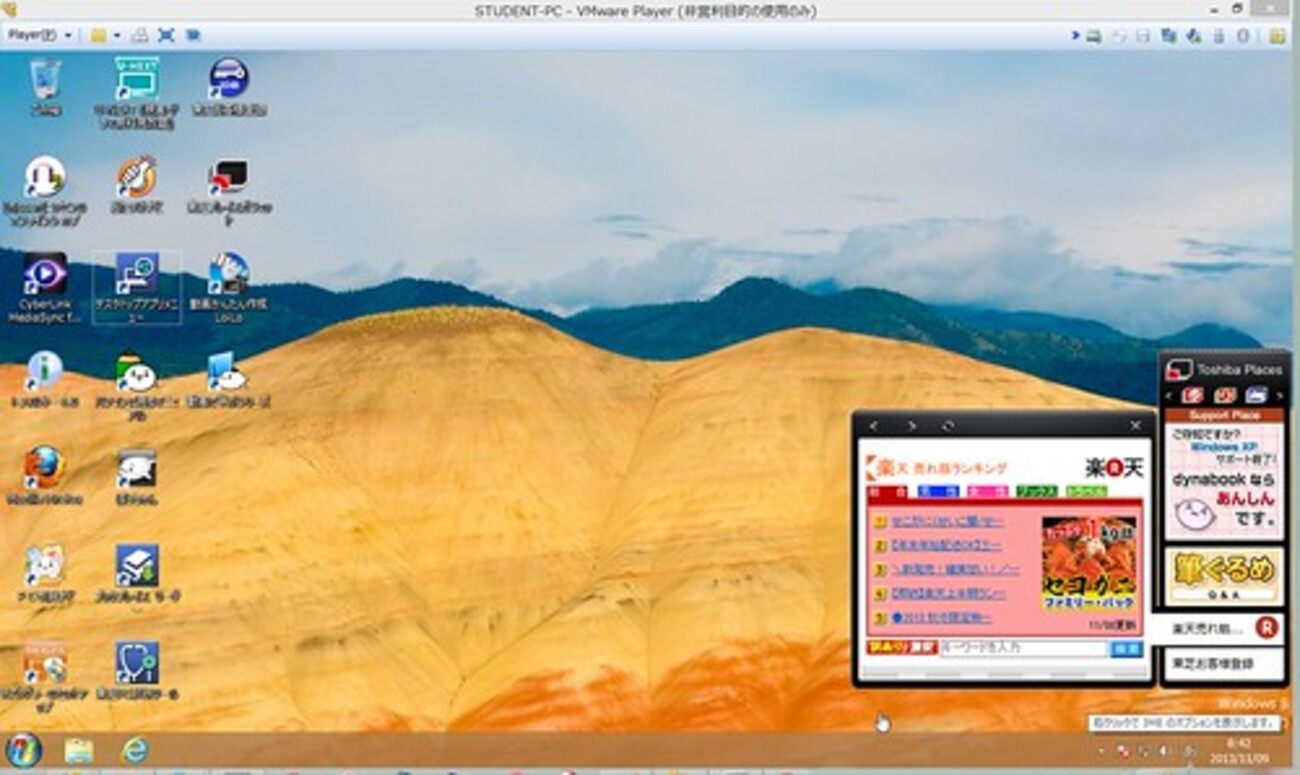
Task: Open the dynabook Windows XP support banner
Action: pyautogui.click(x=1224, y=481)
